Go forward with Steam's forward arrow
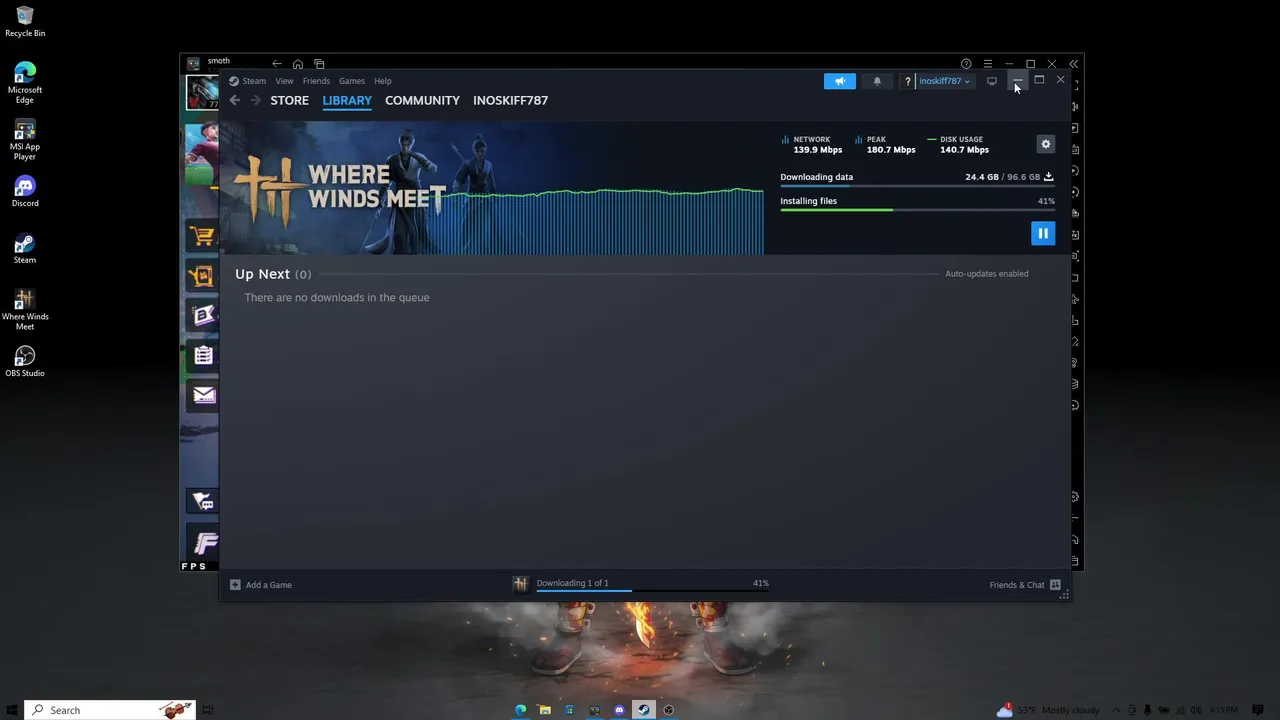The image size is (1280, 720). (x=255, y=100)
